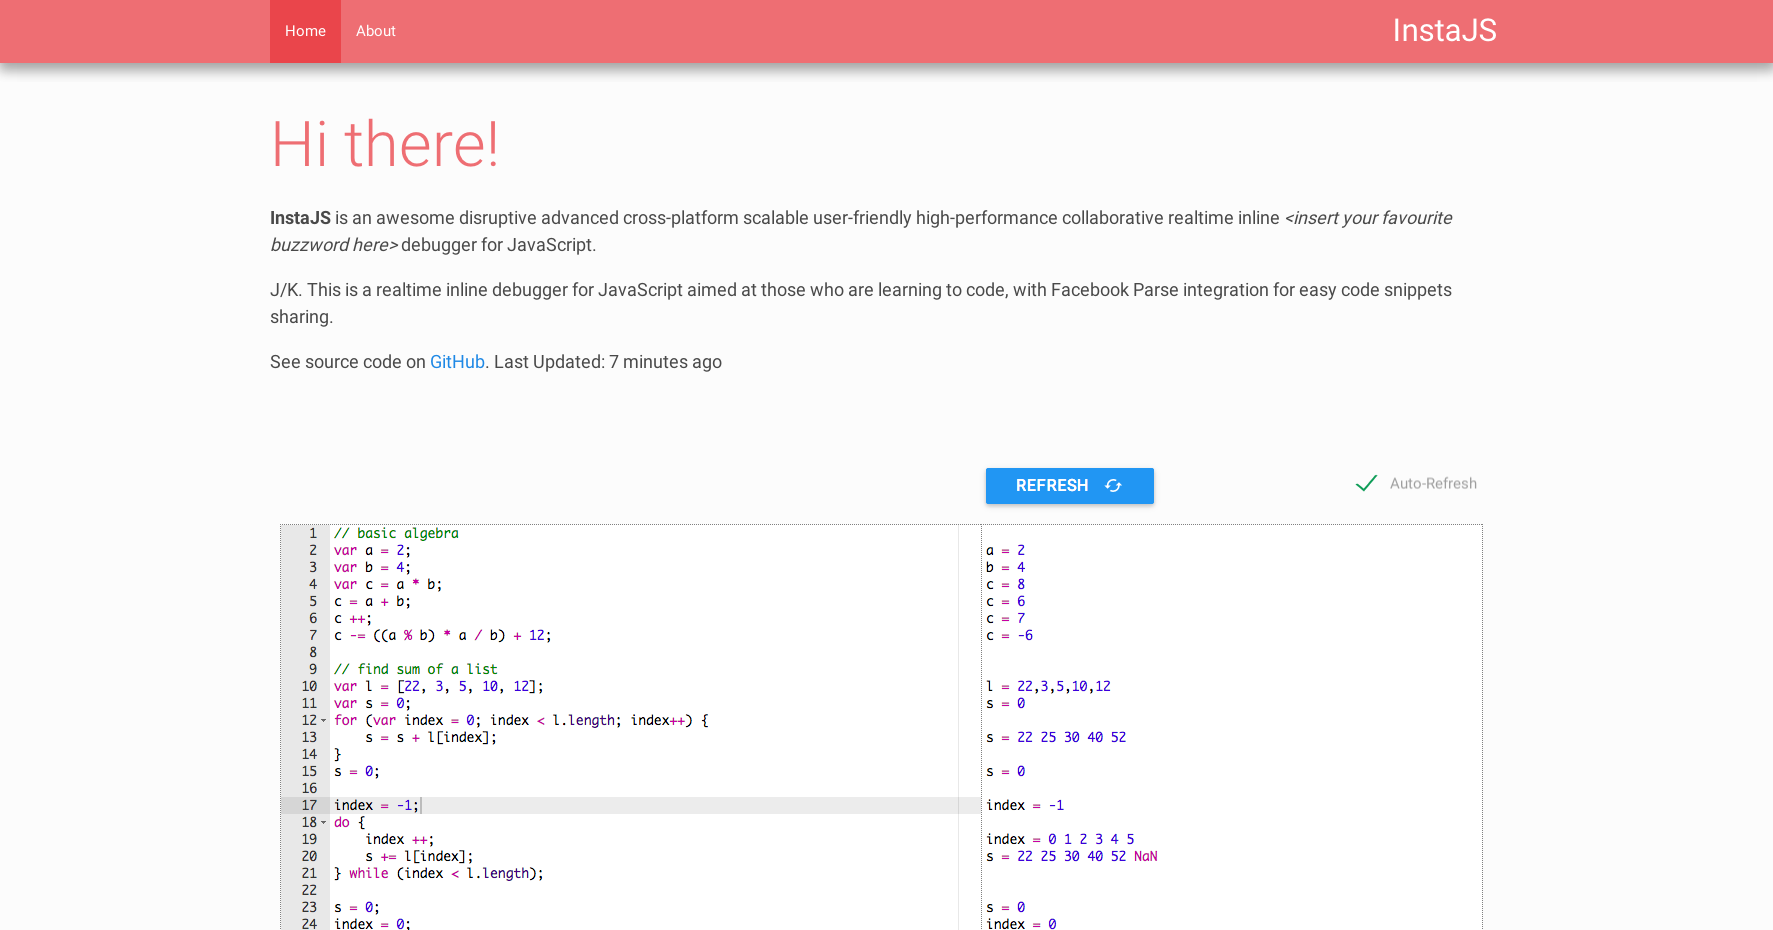Click code line 'index ++;' inside do loop
The image size is (1773, 930).
pyautogui.click(x=400, y=840)
